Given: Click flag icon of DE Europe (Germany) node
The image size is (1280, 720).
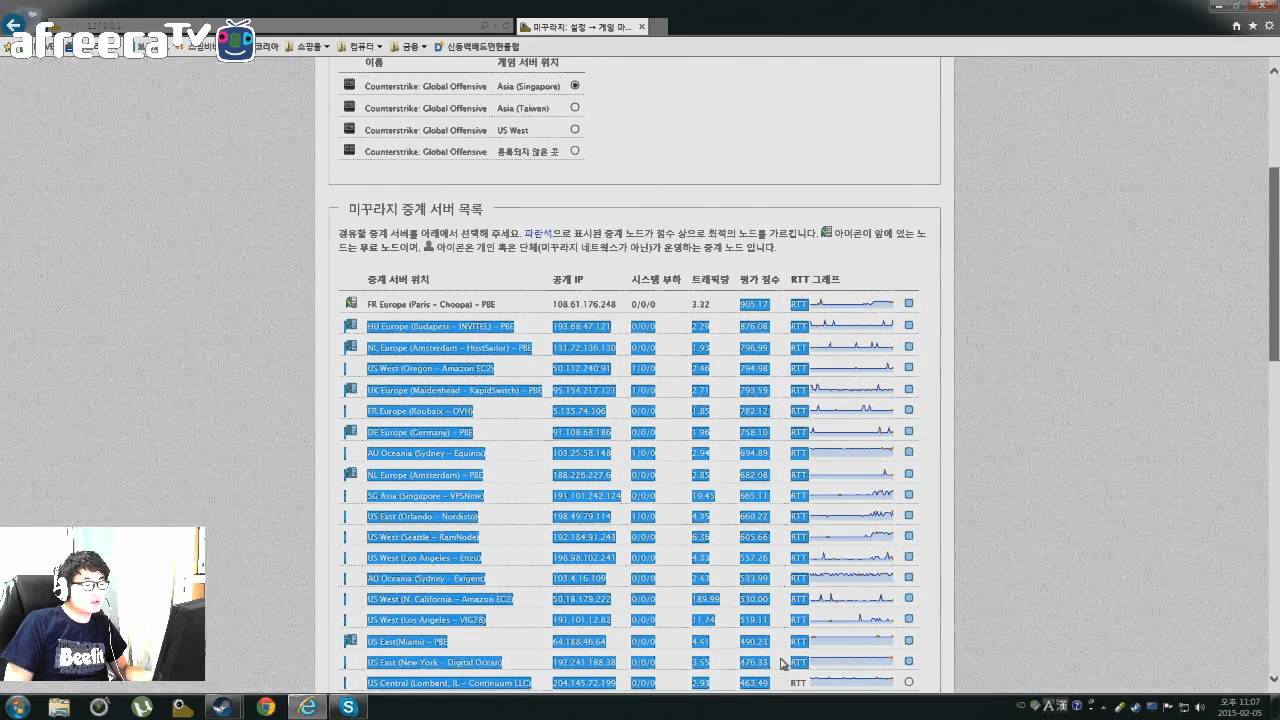Looking at the screenshot, I should tap(351, 432).
